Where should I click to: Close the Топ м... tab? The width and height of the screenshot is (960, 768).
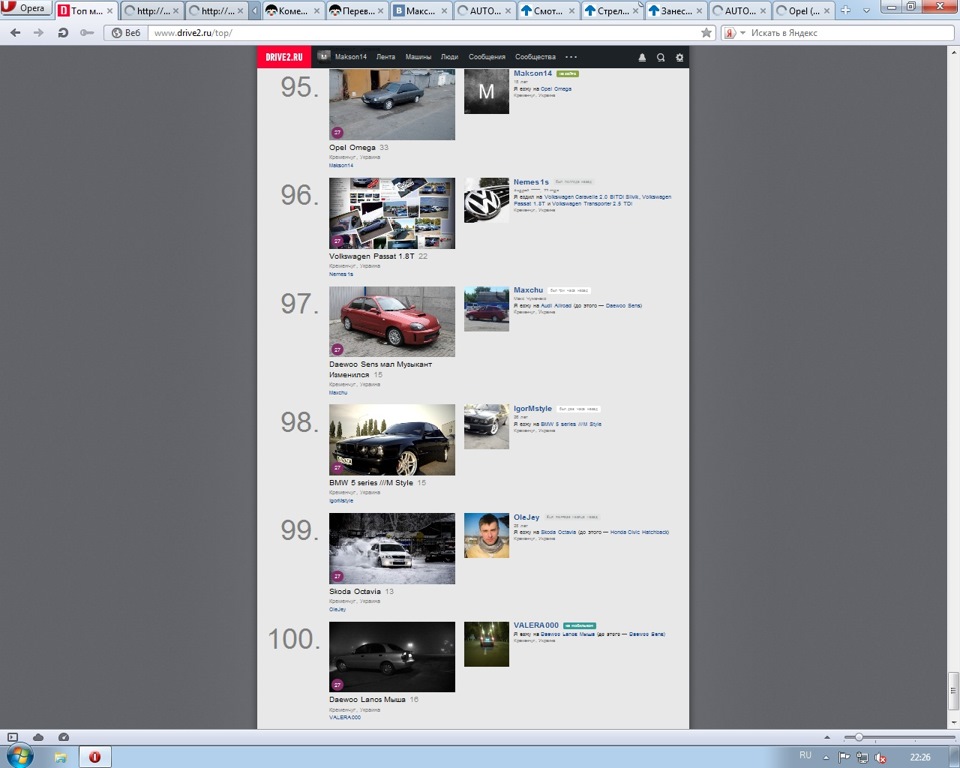[x=110, y=11]
